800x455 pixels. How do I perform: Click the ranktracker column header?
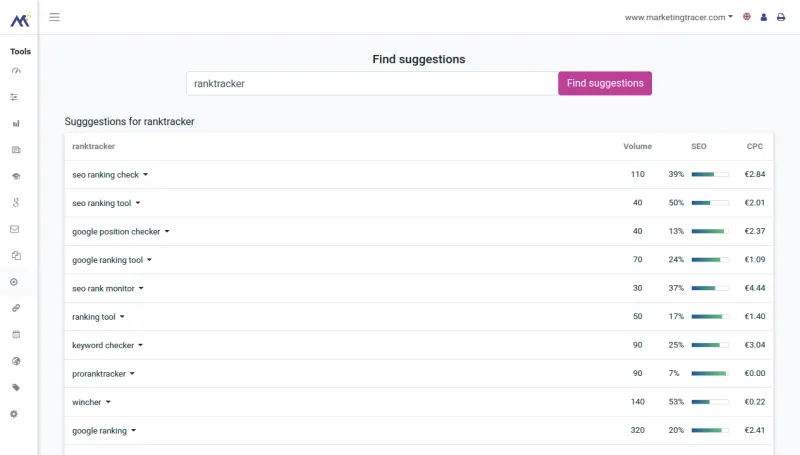coord(93,146)
